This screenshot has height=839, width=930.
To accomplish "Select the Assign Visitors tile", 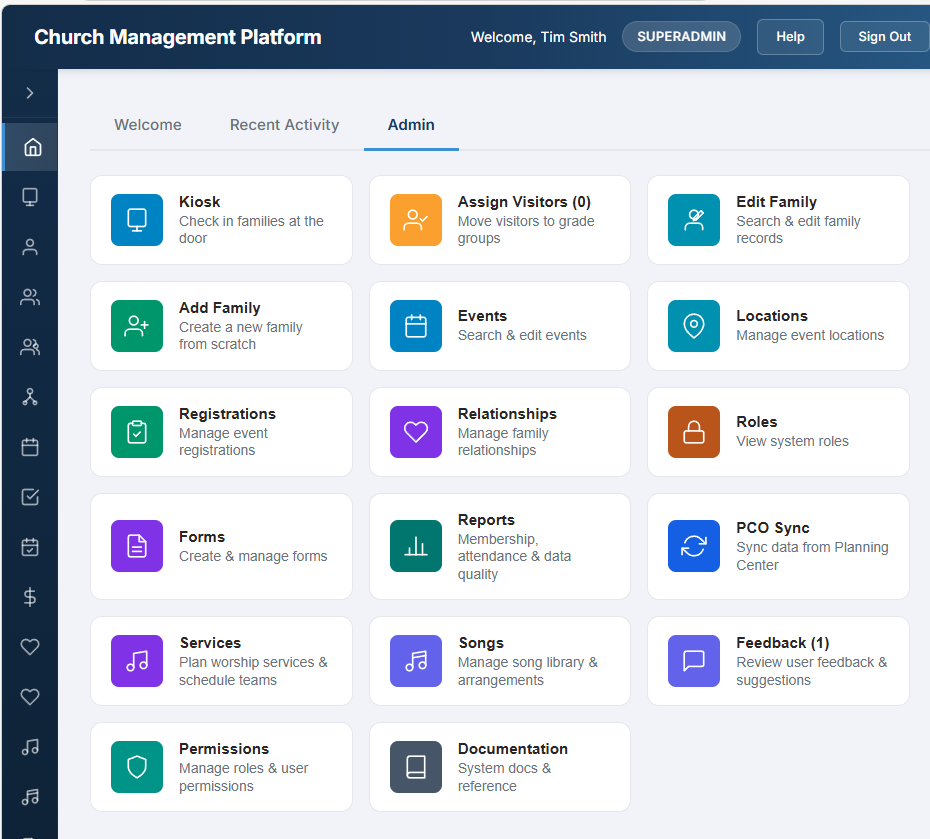I will [x=499, y=219].
